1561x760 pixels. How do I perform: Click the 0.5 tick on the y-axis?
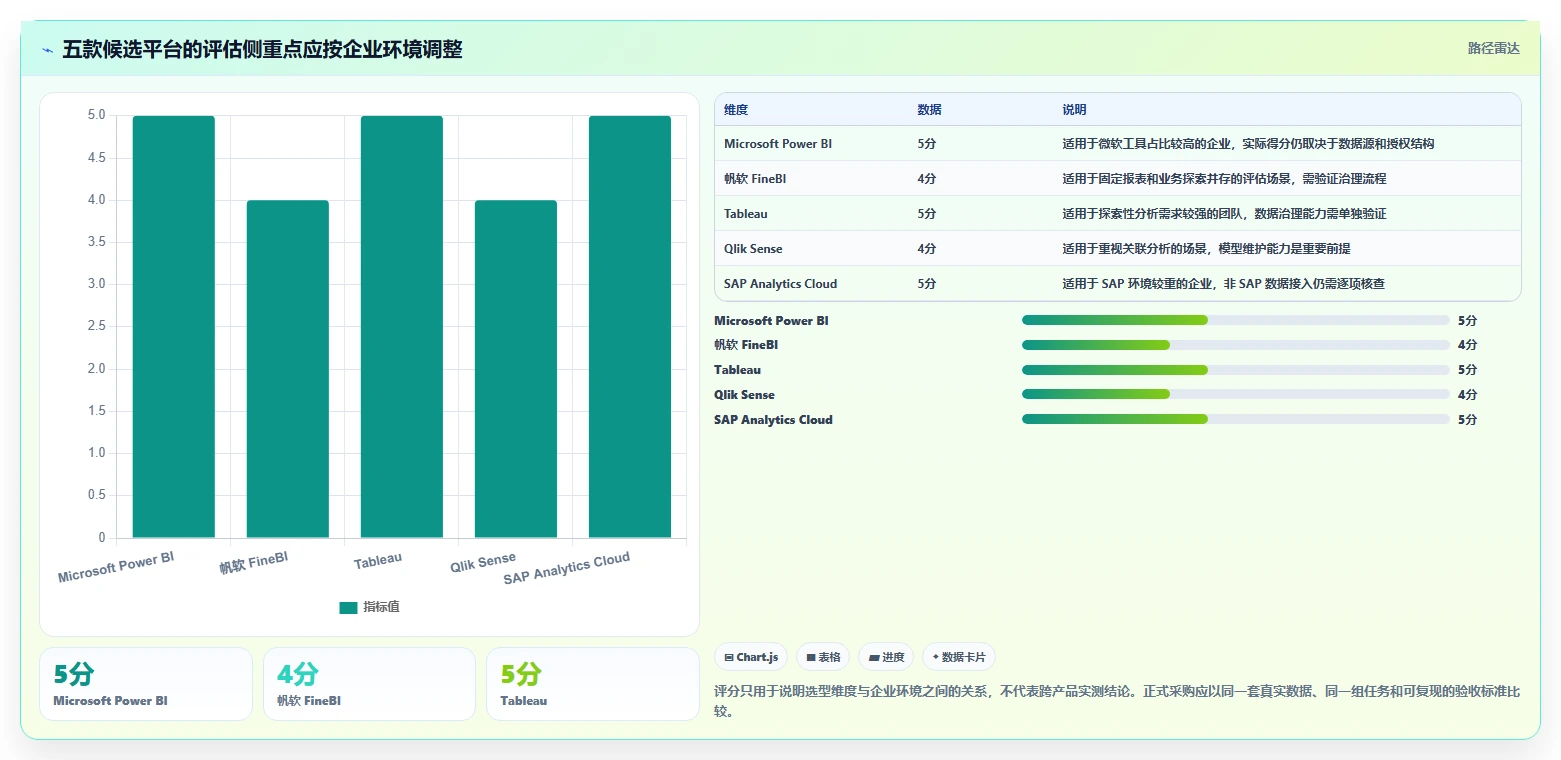[x=96, y=496]
